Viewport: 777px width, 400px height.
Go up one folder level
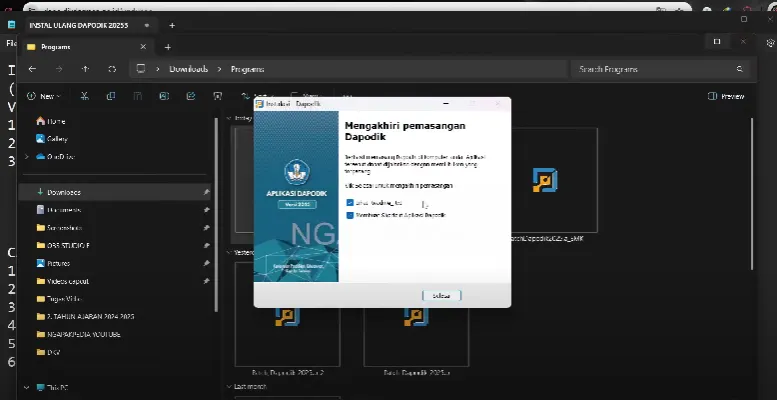(85, 69)
